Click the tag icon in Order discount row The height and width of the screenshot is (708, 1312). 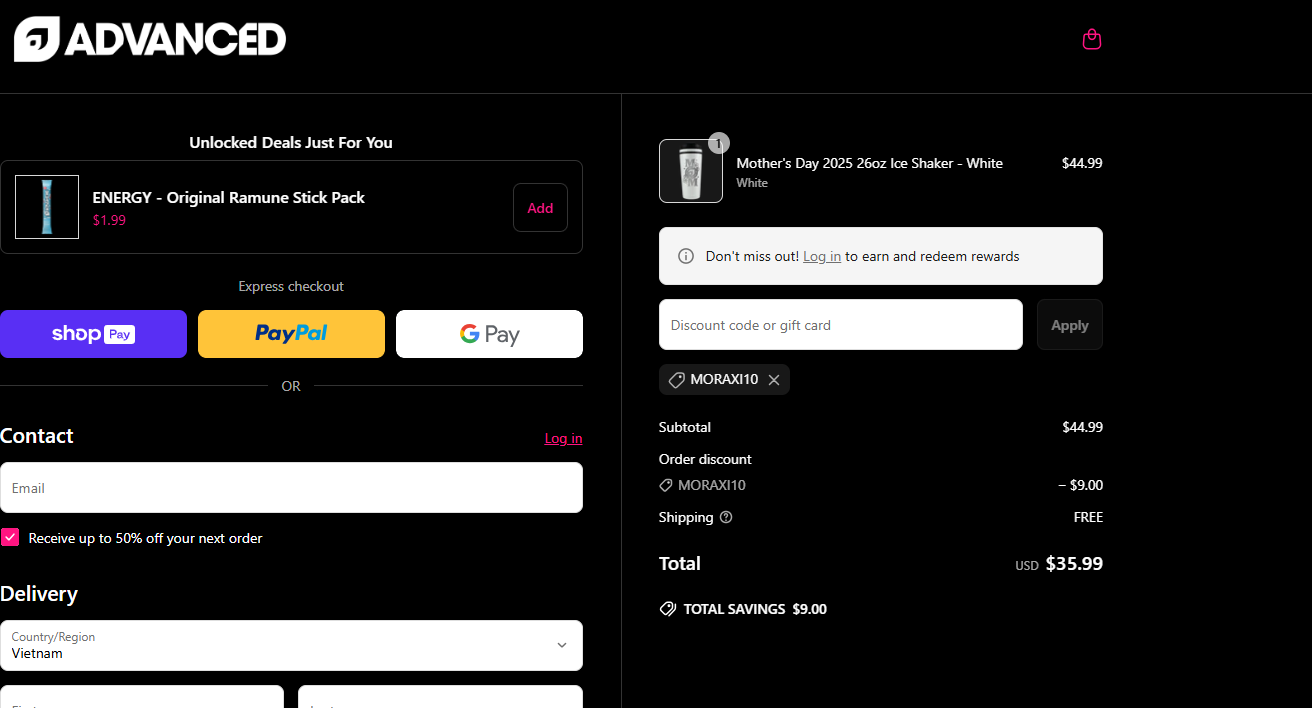[666, 485]
